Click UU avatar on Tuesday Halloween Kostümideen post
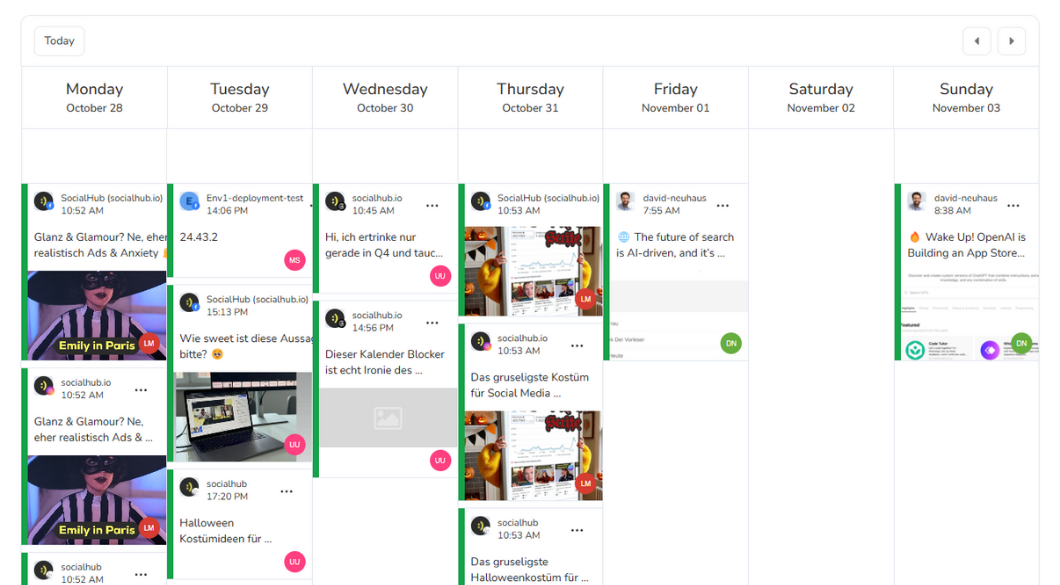Image resolution: width=1060 pixels, height=585 pixels. pyautogui.click(x=294, y=561)
